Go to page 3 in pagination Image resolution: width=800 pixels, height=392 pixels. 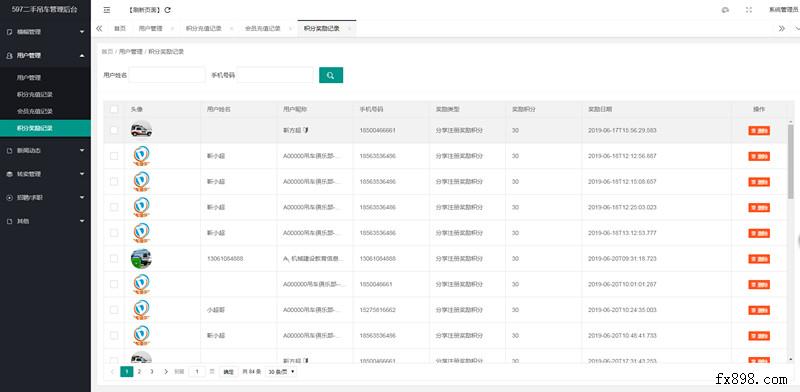coord(152,372)
